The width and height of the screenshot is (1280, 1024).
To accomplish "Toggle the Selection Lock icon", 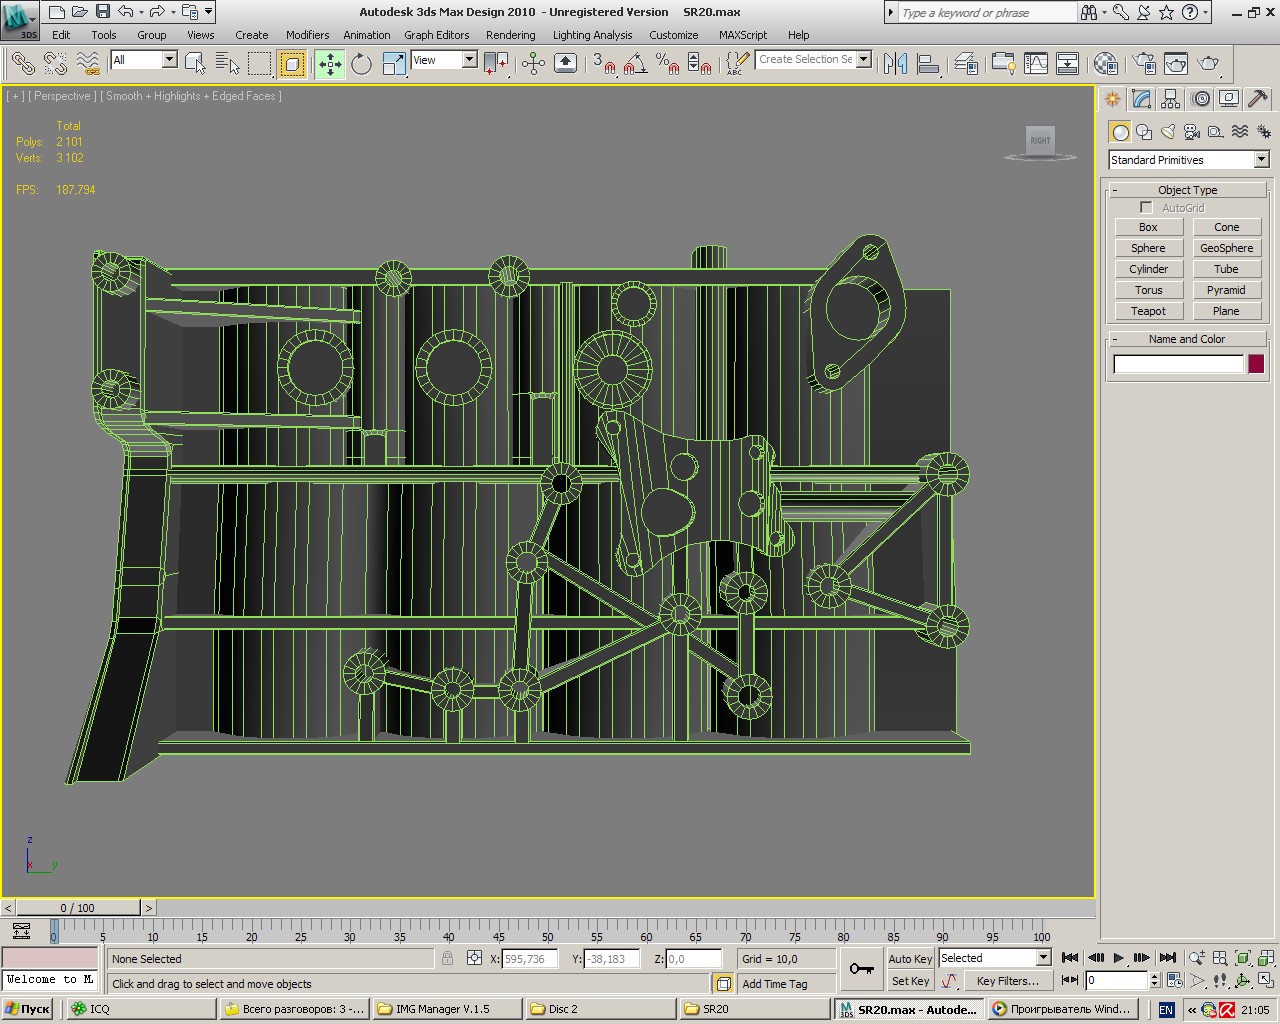I will coord(447,958).
